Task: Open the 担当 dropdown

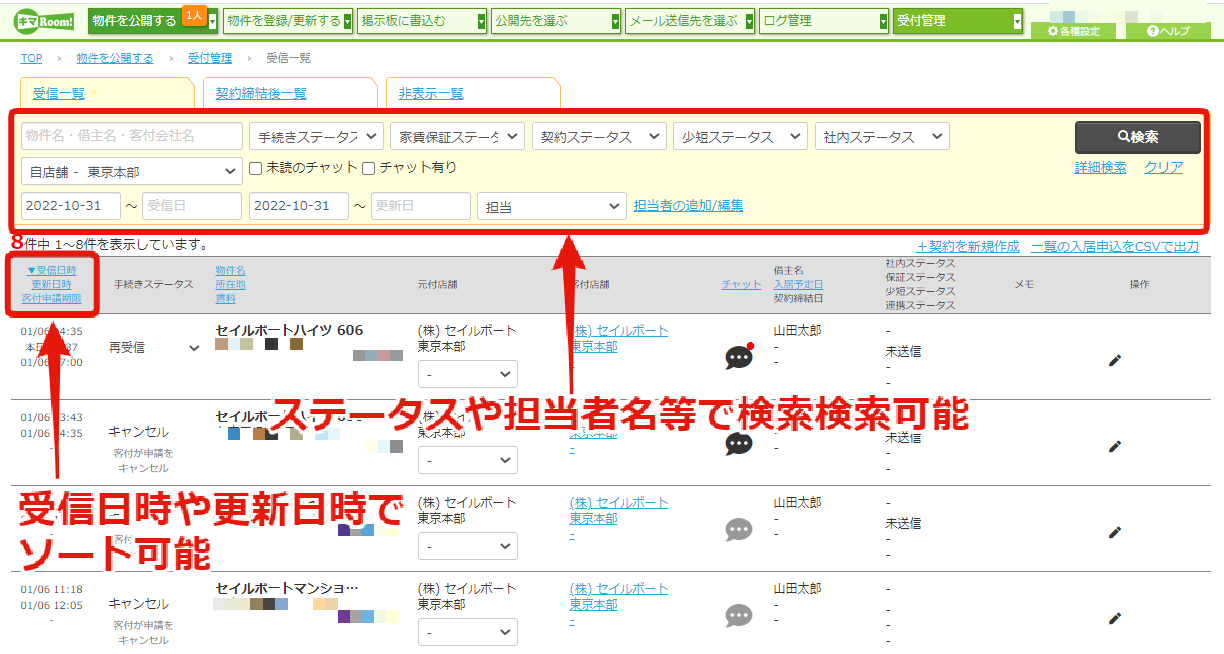Action: click(x=552, y=206)
